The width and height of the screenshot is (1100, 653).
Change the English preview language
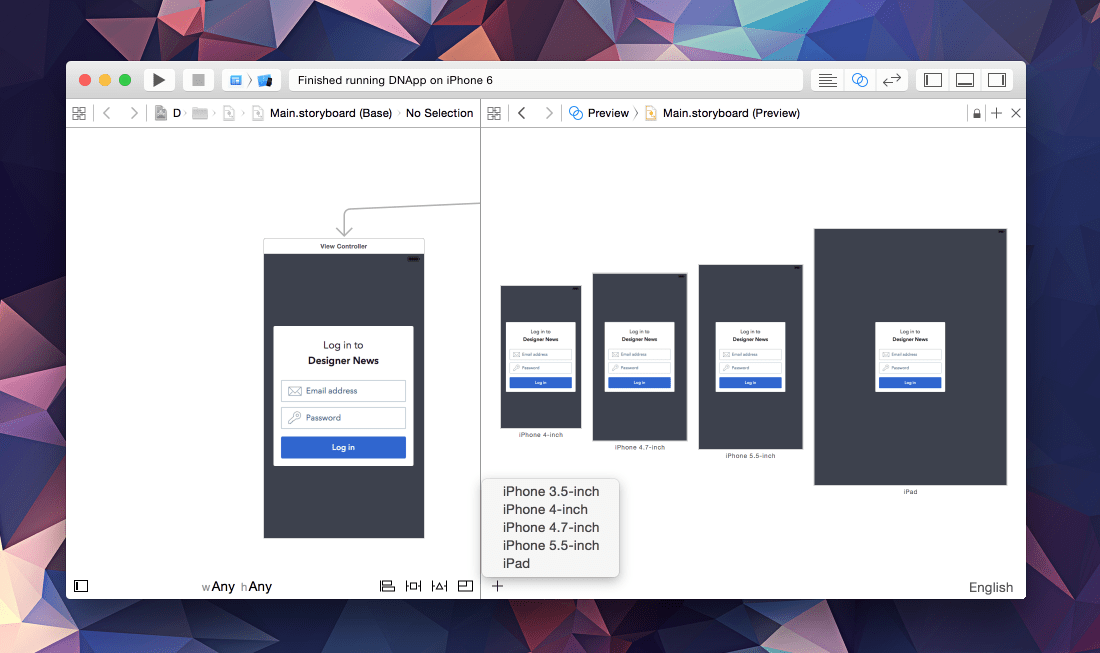coord(991,588)
